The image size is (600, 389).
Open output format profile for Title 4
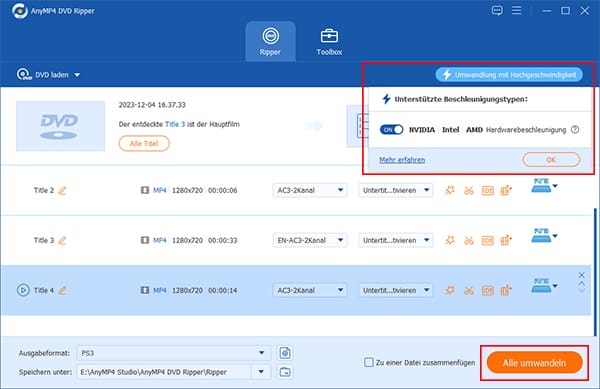click(544, 286)
